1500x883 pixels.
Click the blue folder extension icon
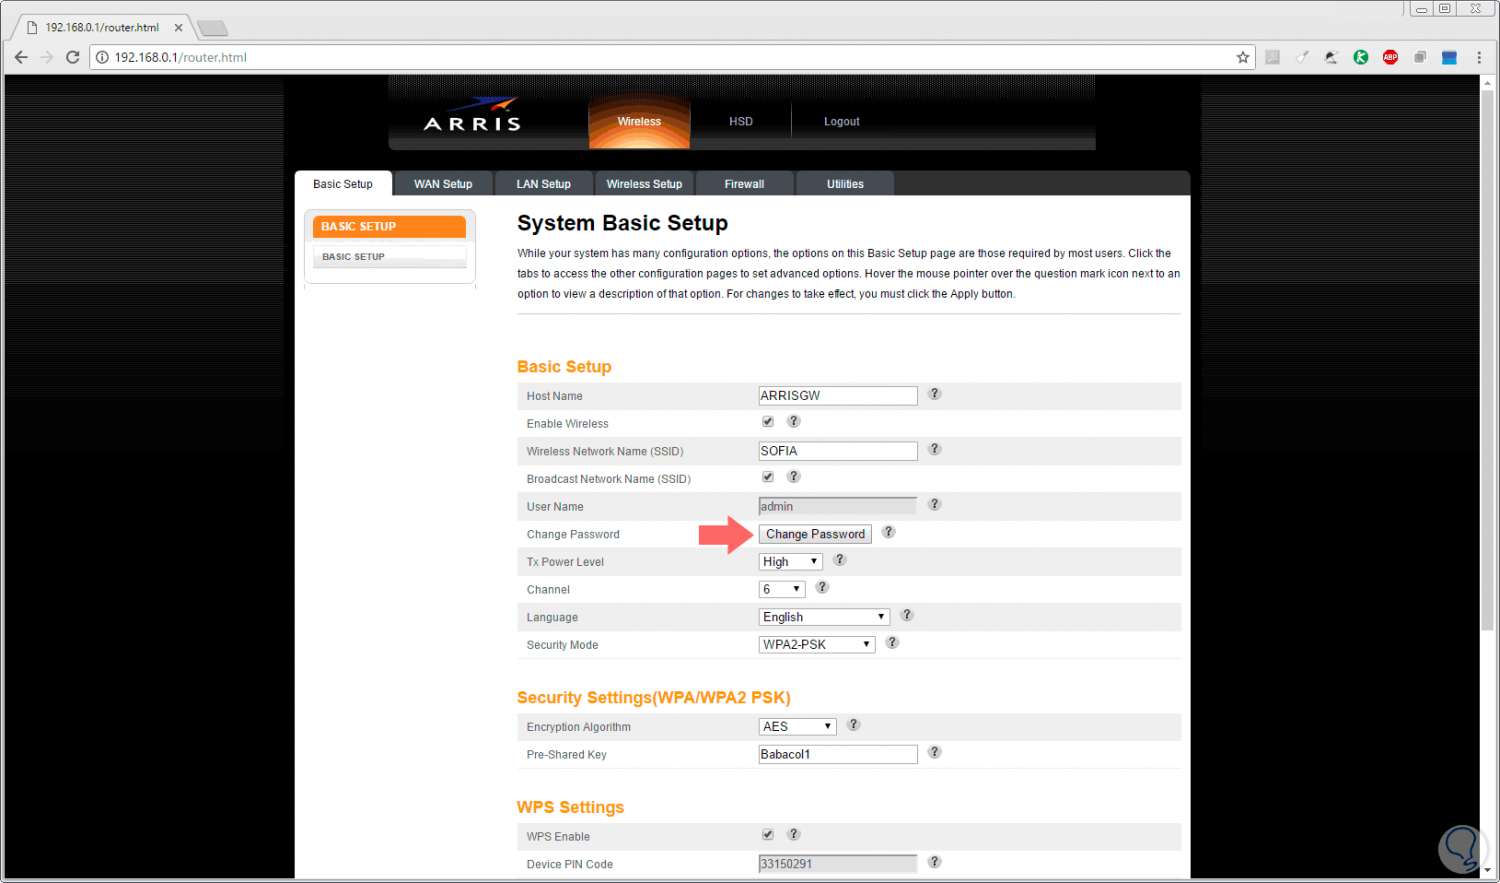(x=1449, y=57)
